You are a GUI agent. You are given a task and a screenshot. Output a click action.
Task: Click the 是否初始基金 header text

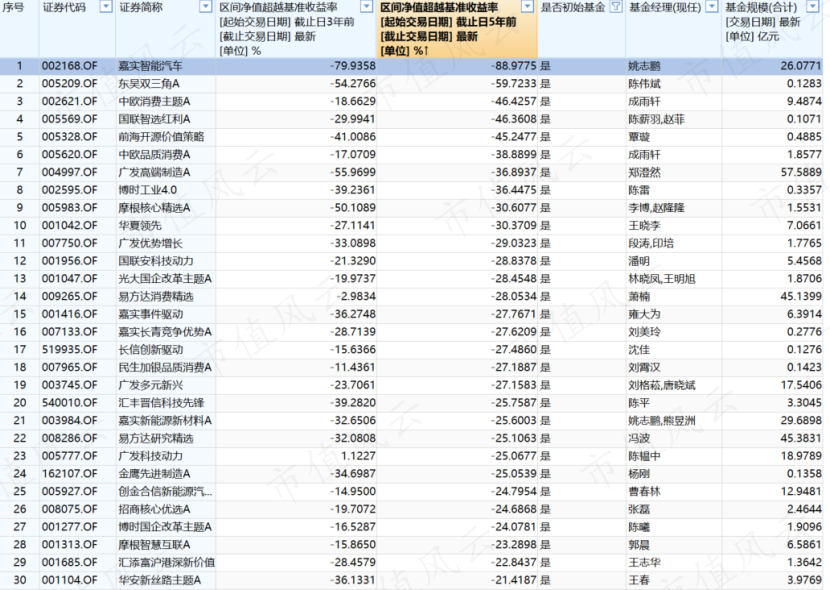tap(573, 7)
